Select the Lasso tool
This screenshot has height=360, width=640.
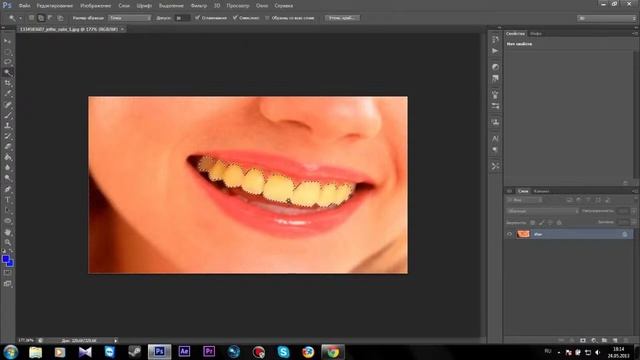[x=7, y=62]
